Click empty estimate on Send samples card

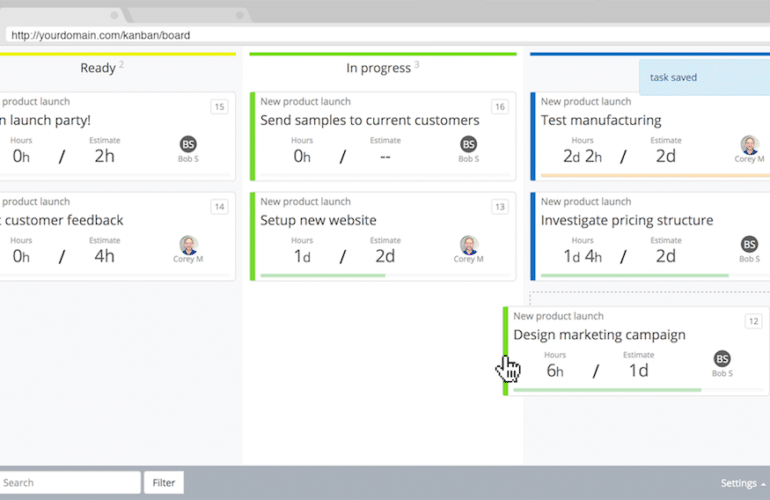(385, 157)
